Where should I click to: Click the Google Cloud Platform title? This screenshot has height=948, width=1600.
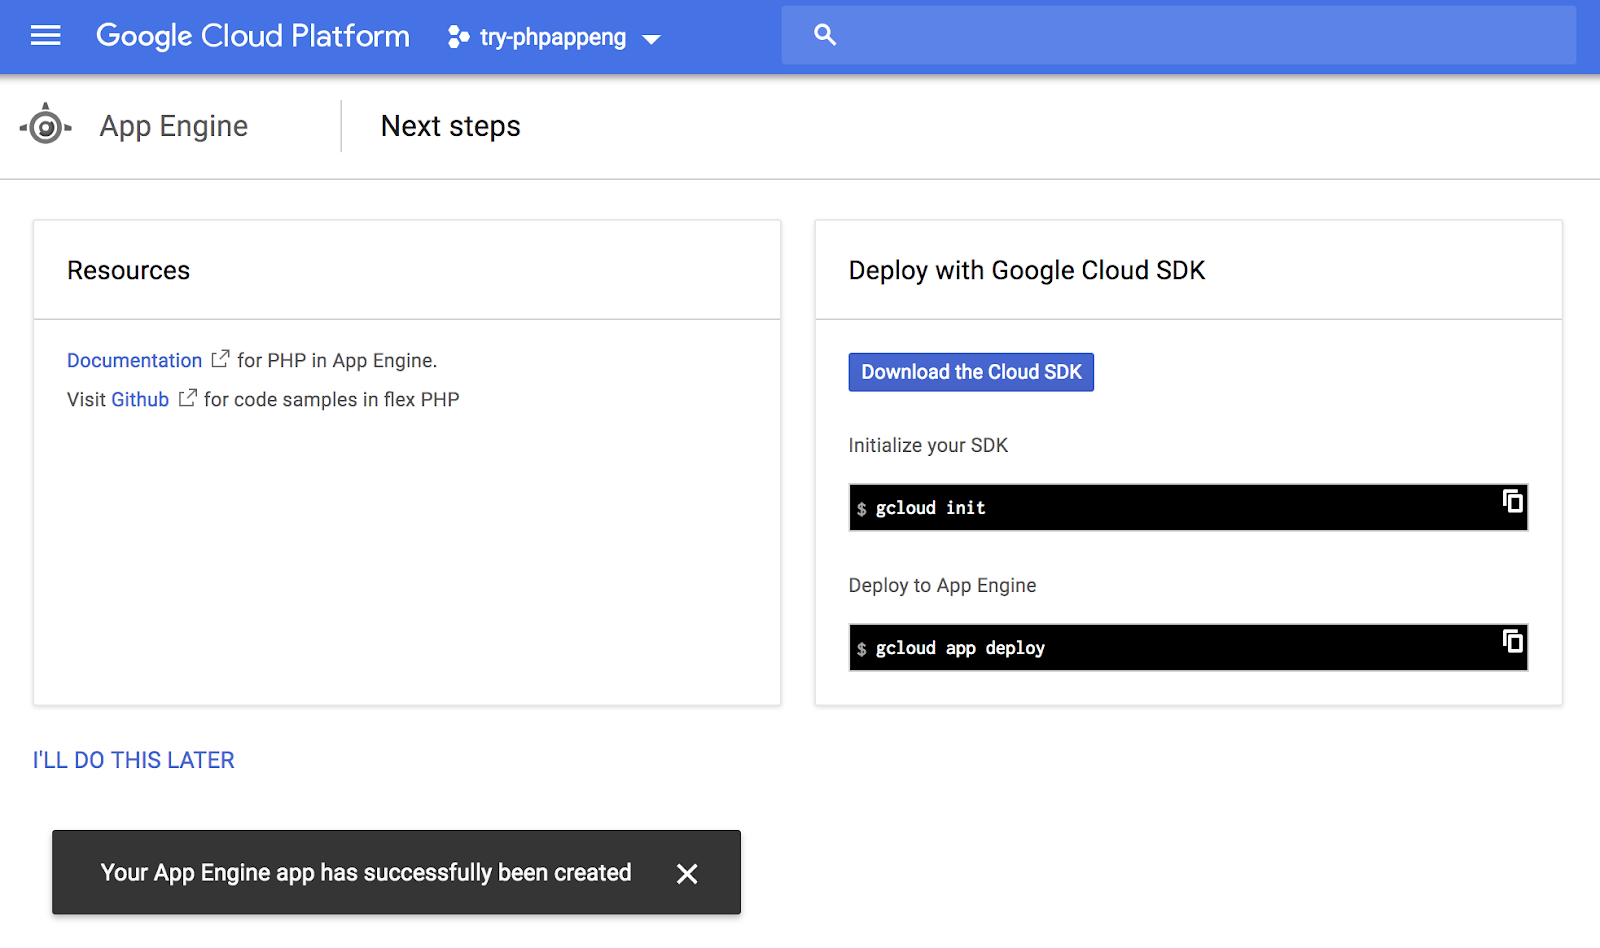tap(253, 36)
